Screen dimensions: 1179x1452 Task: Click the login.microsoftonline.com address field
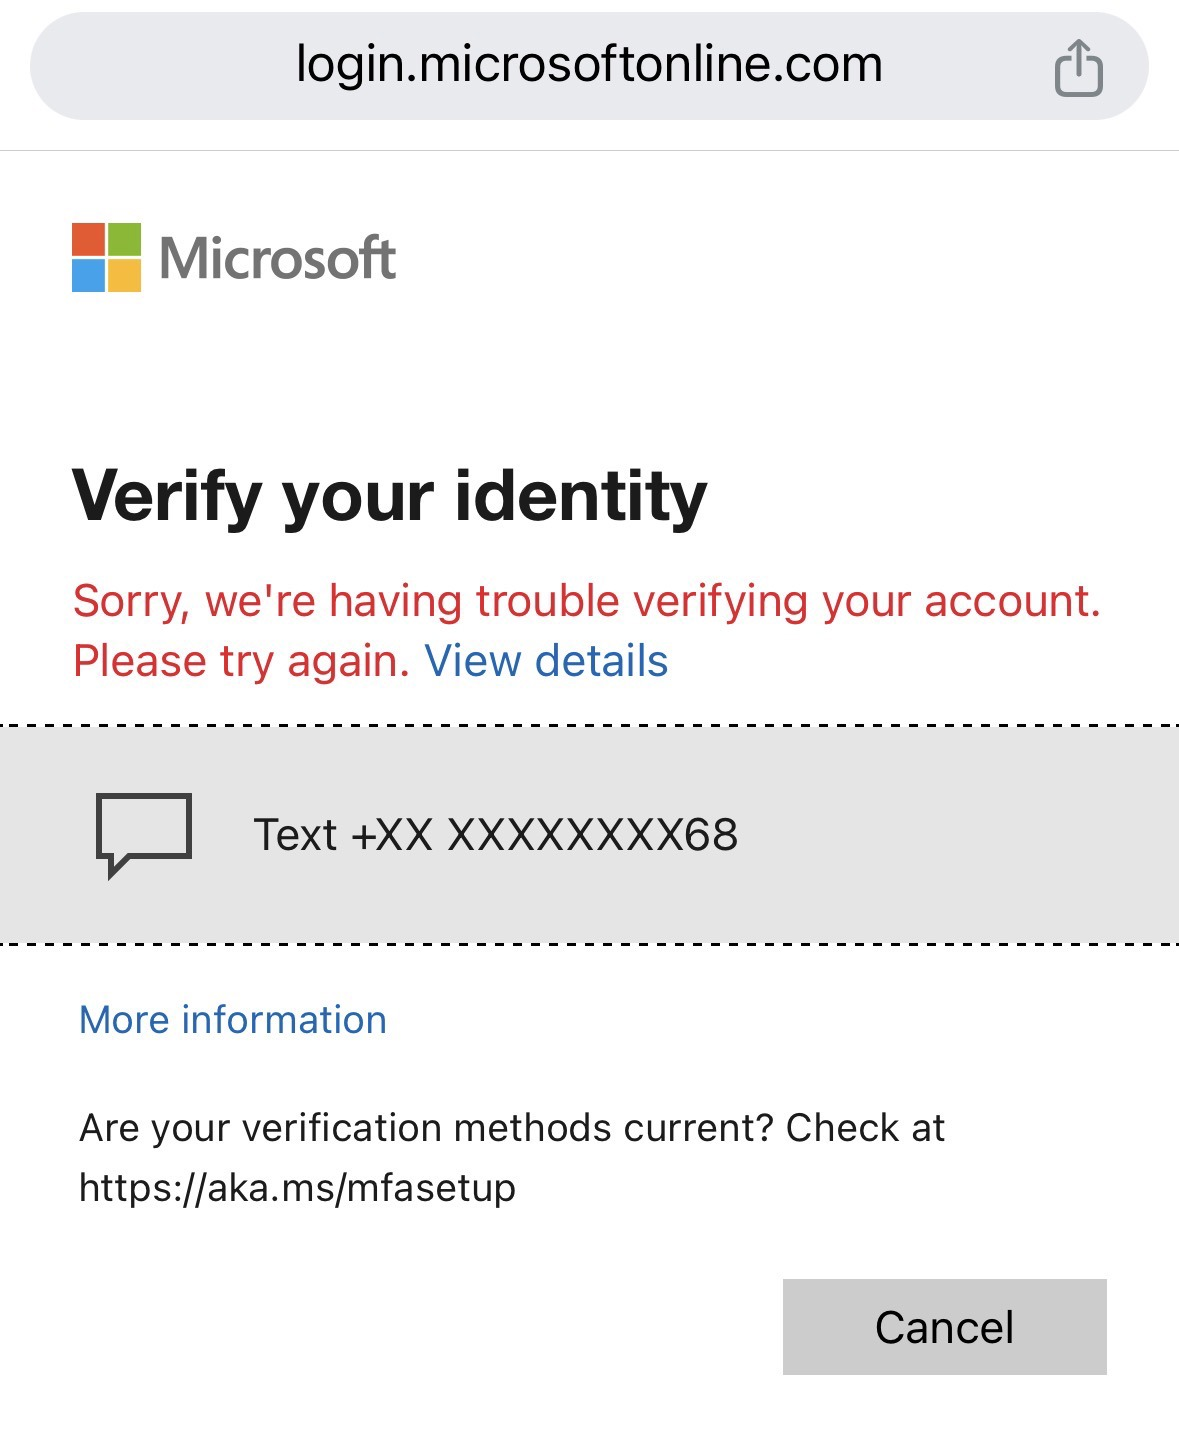click(x=588, y=66)
